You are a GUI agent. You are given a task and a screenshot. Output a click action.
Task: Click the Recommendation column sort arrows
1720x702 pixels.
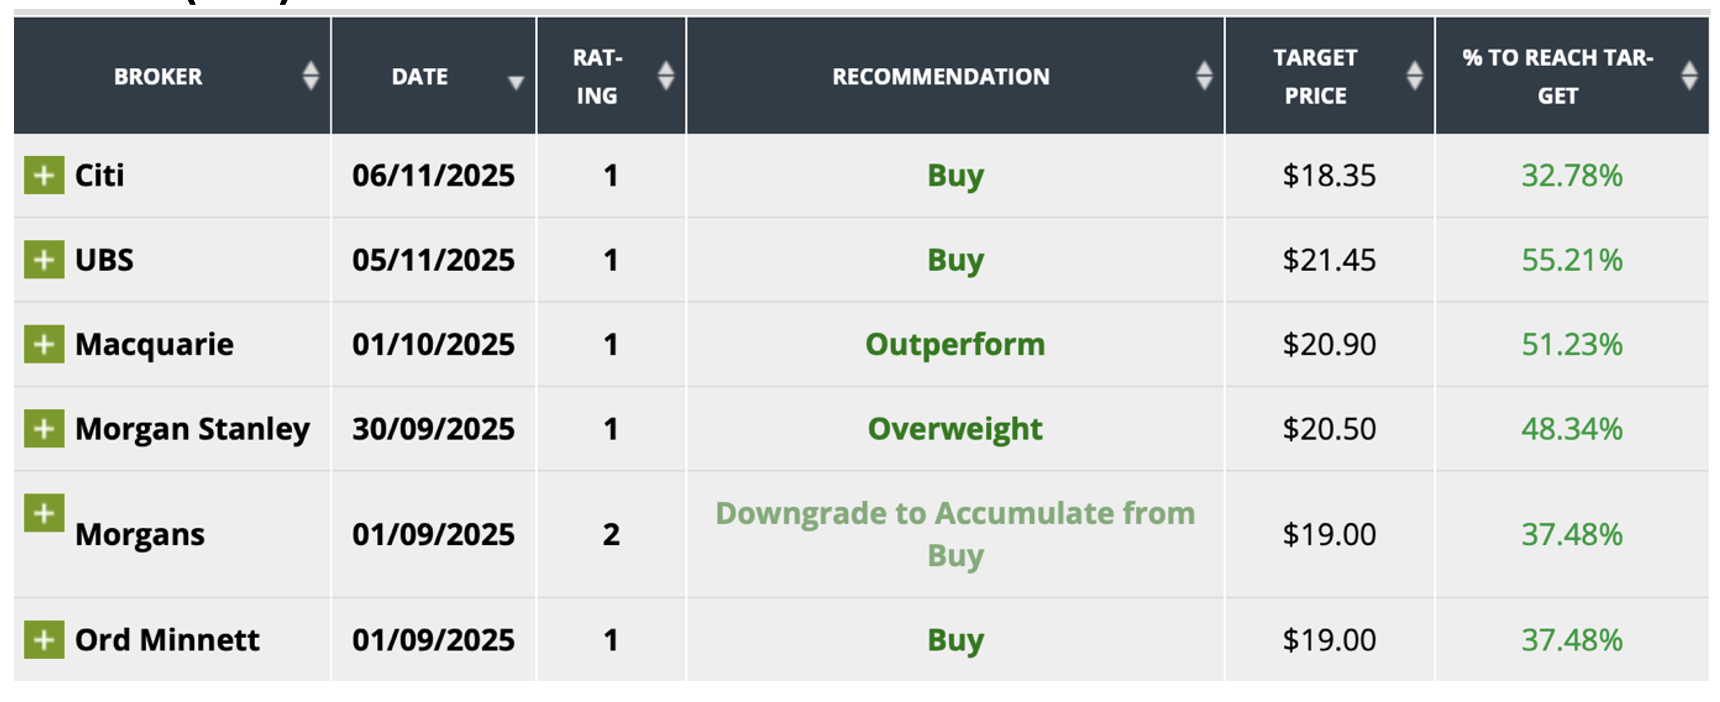point(1204,76)
